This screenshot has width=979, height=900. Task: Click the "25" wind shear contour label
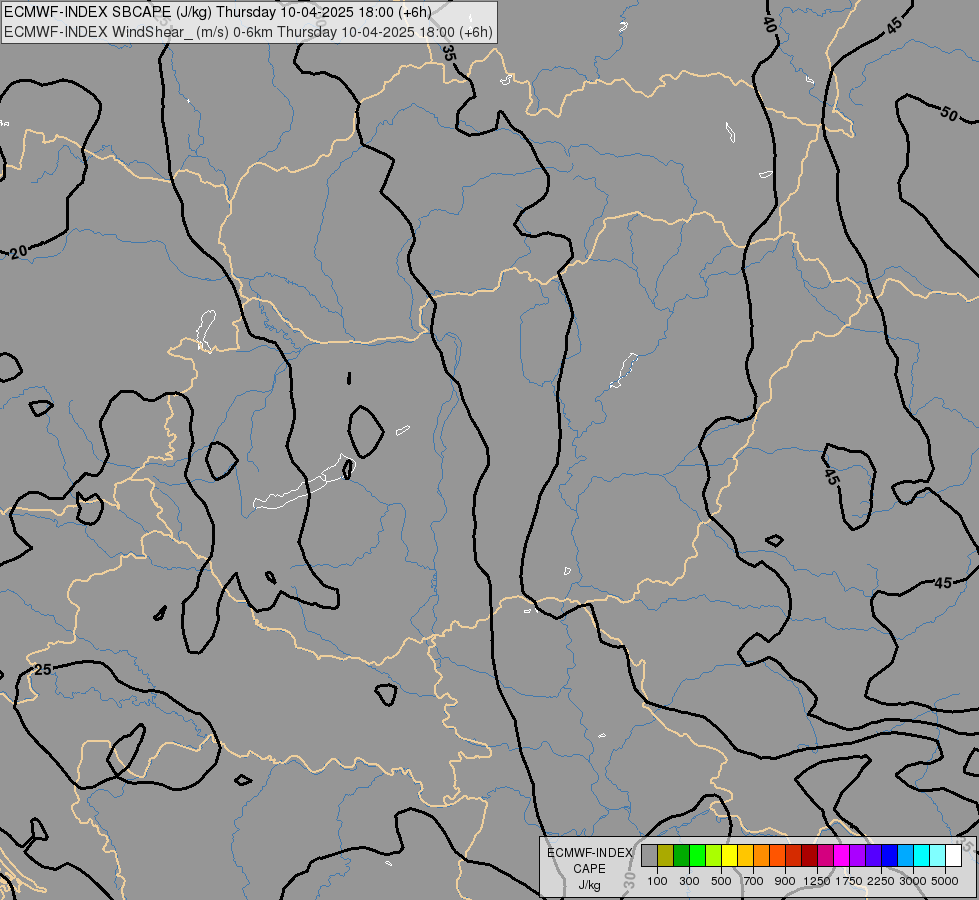42,670
